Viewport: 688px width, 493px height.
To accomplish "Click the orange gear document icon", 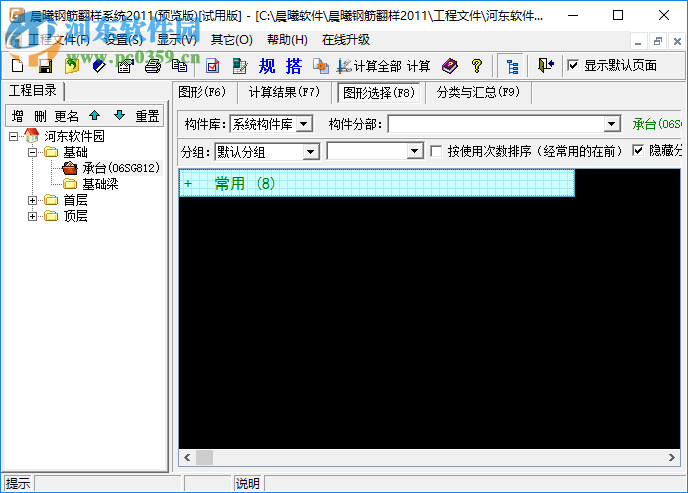I will [x=321, y=66].
